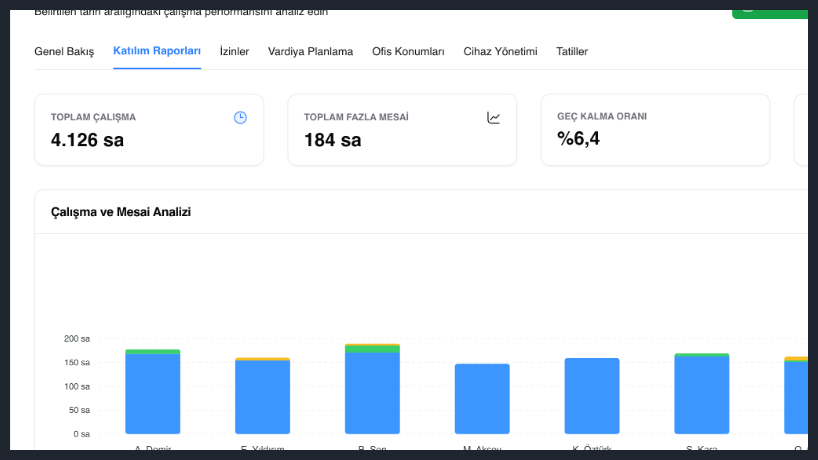
Task: Click the %6,4 late rate value
Action: pos(579,139)
